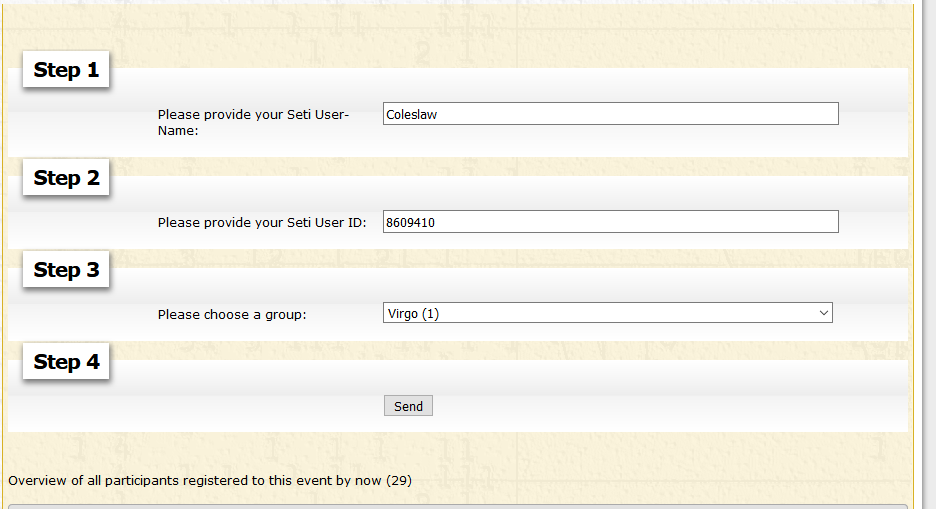
Task: Click the '8609410' value in the ID box
Action: [410, 222]
